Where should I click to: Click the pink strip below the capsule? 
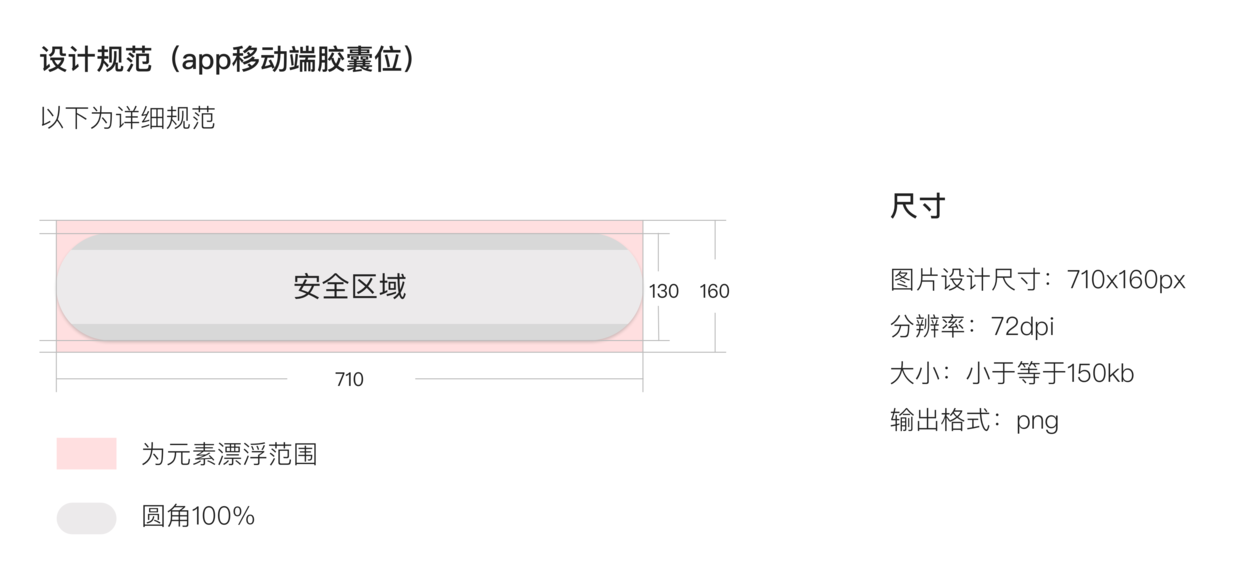350,346
